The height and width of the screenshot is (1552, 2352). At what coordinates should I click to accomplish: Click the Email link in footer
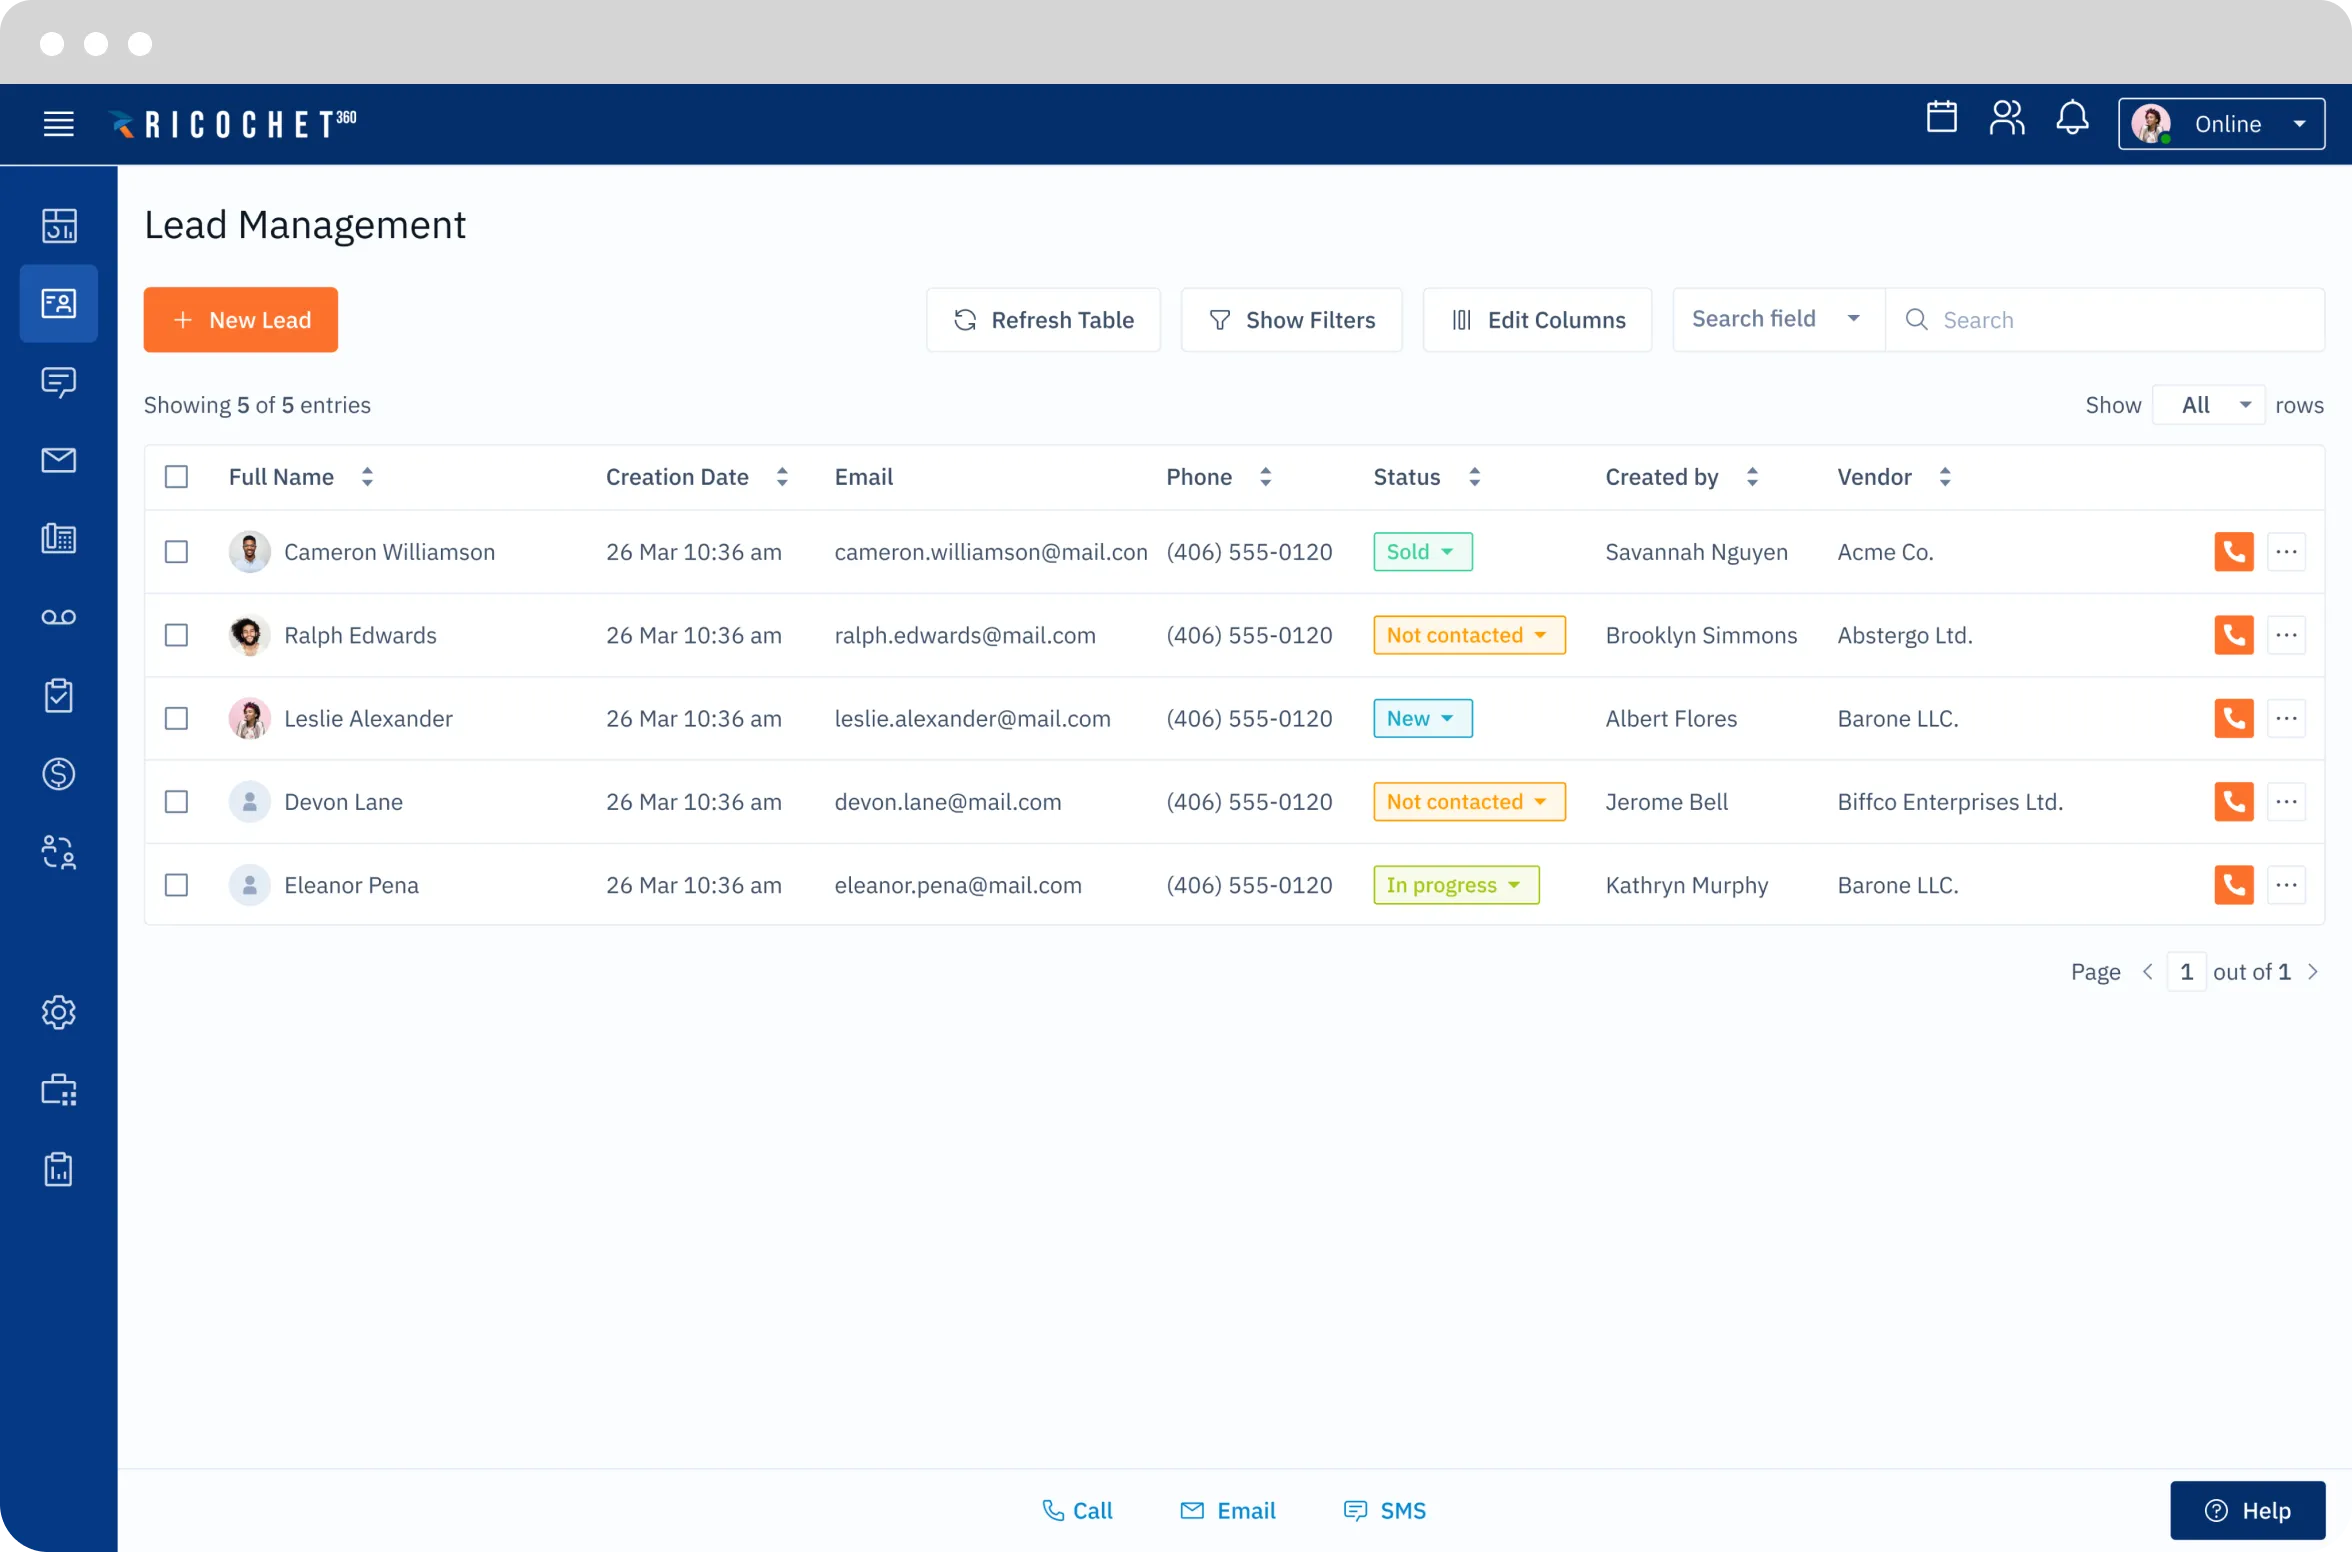[1228, 1510]
